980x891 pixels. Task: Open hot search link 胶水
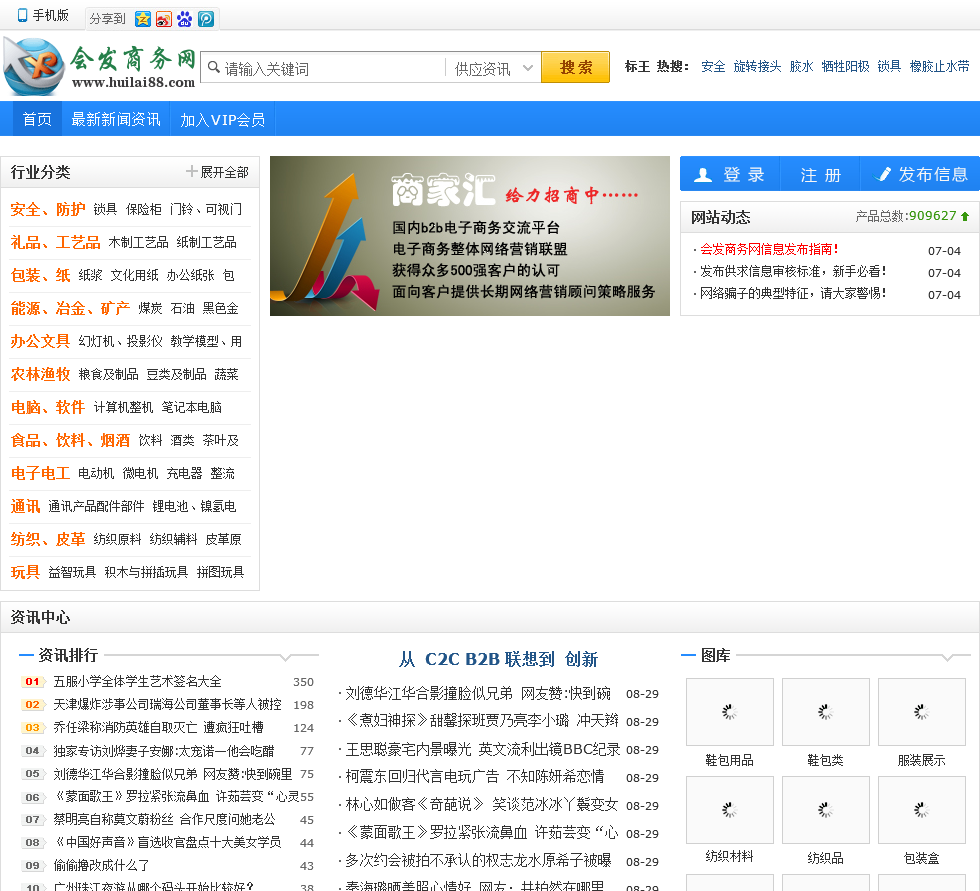click(x=801, y=66)
